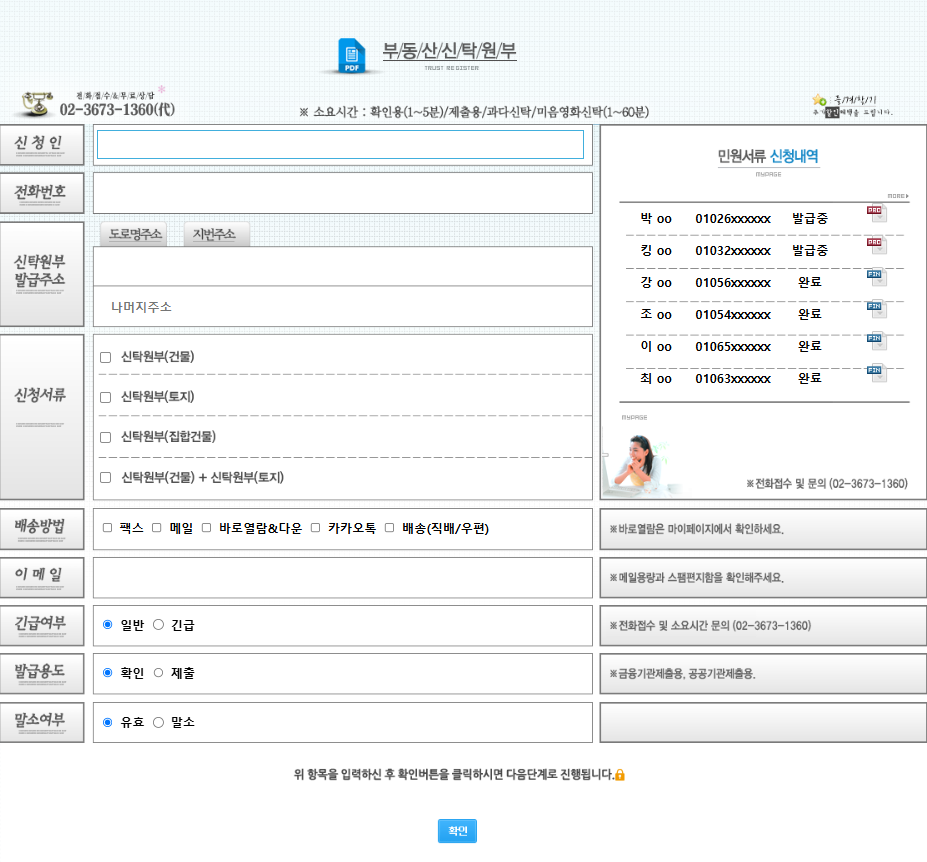Open the FIN document icon for 최 oo
Image resolution: width=927 pixels, height=862 pixels.
876,374
